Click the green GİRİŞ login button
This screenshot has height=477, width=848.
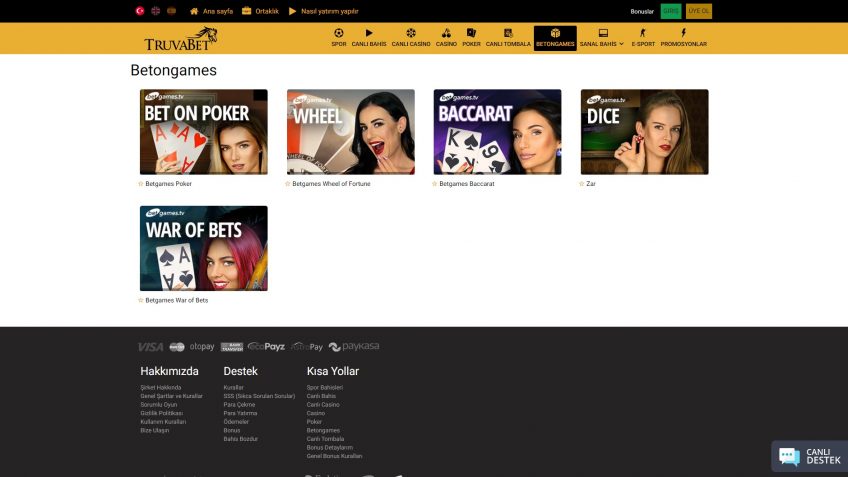[x=671, y=11]
